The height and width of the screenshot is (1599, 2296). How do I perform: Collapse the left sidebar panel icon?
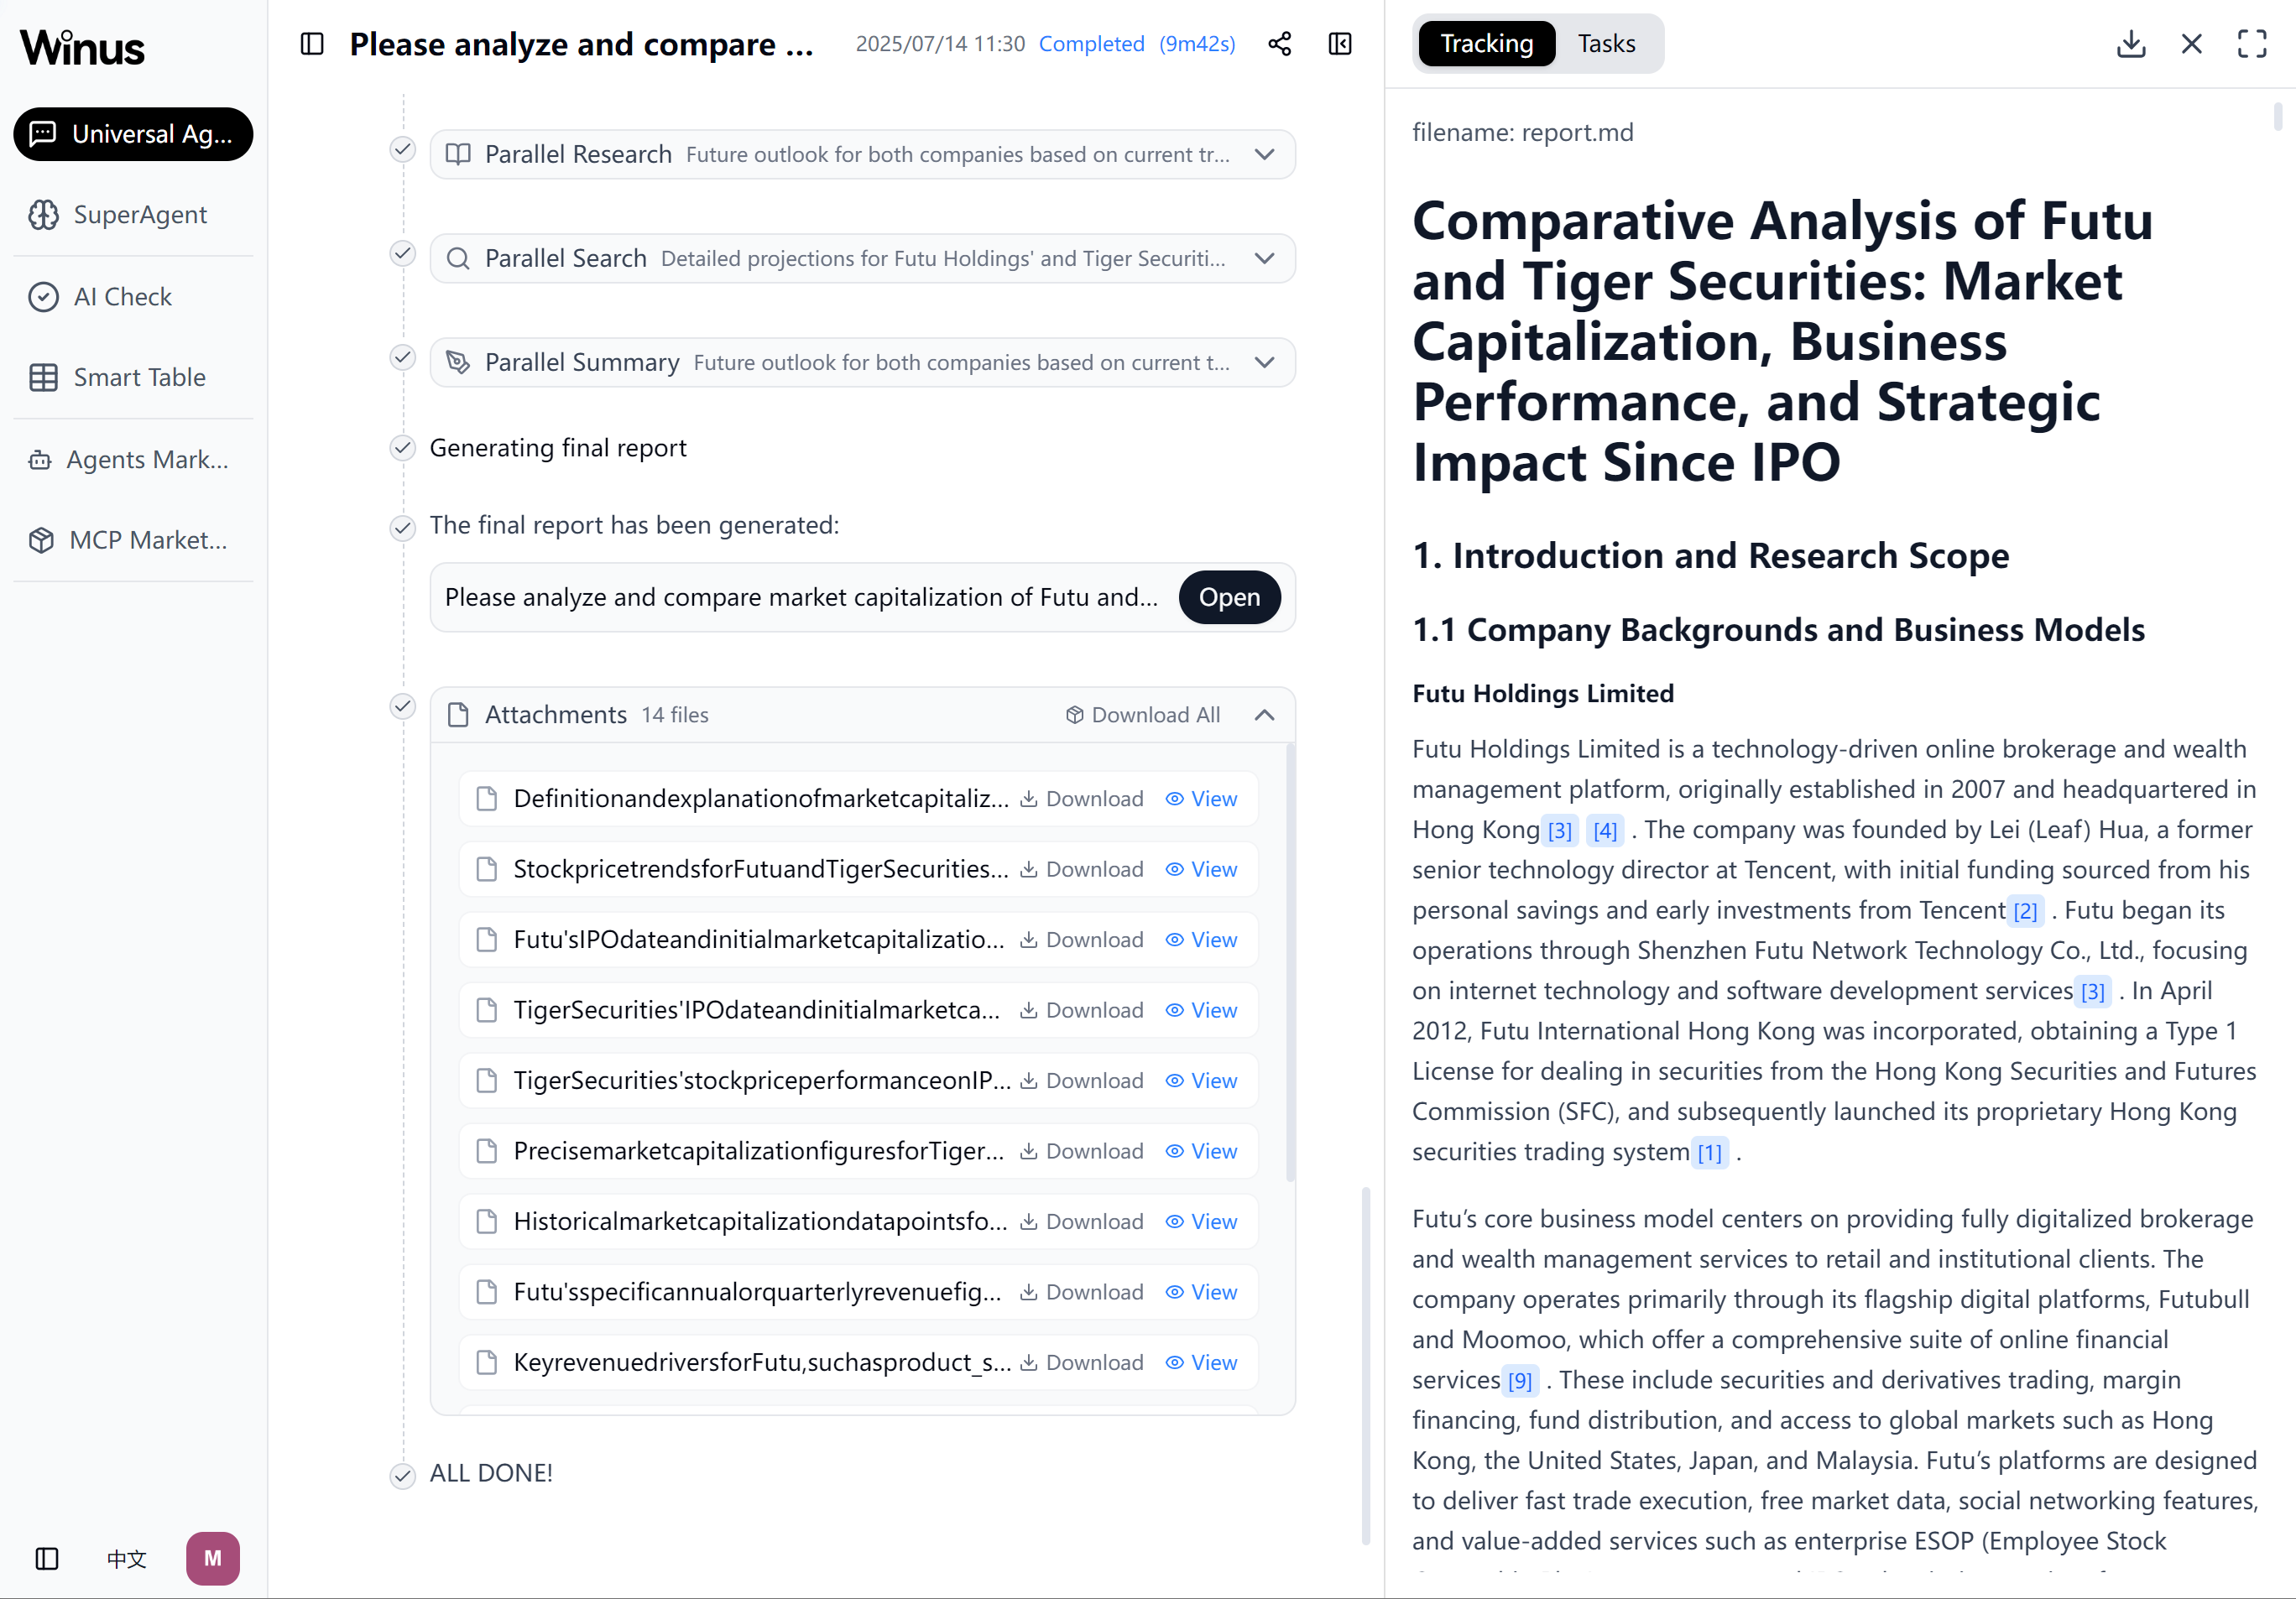click(312, 44)
